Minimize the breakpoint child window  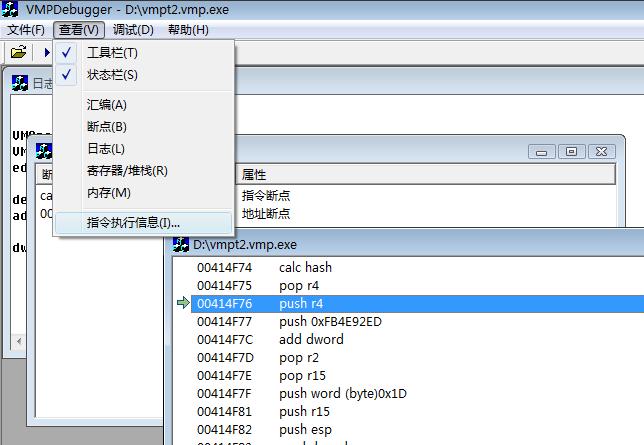(x=541, y=152)
